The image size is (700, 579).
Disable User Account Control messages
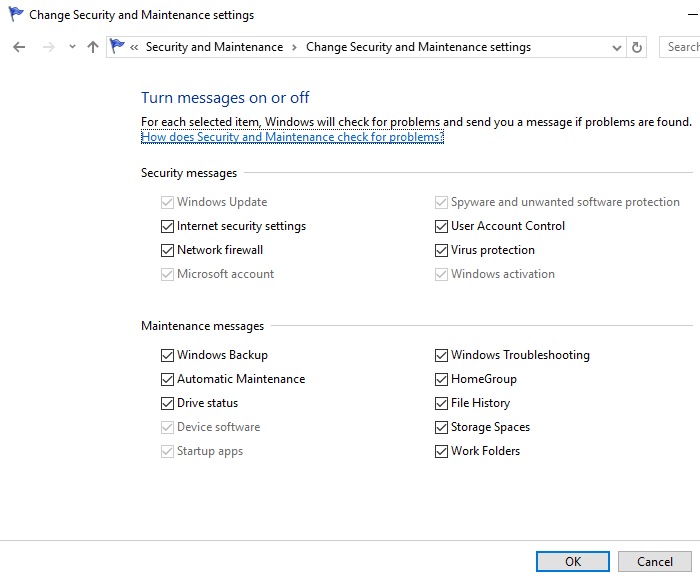point(441,226)
